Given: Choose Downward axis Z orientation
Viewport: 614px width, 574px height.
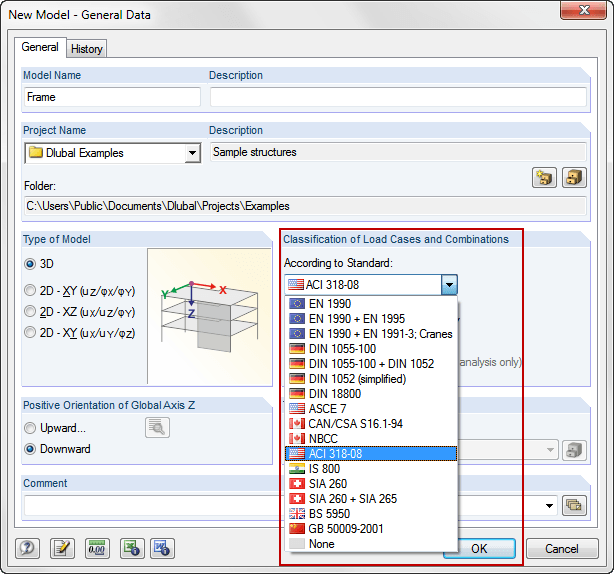Looking at the screenshot, I should coord(57,449).
